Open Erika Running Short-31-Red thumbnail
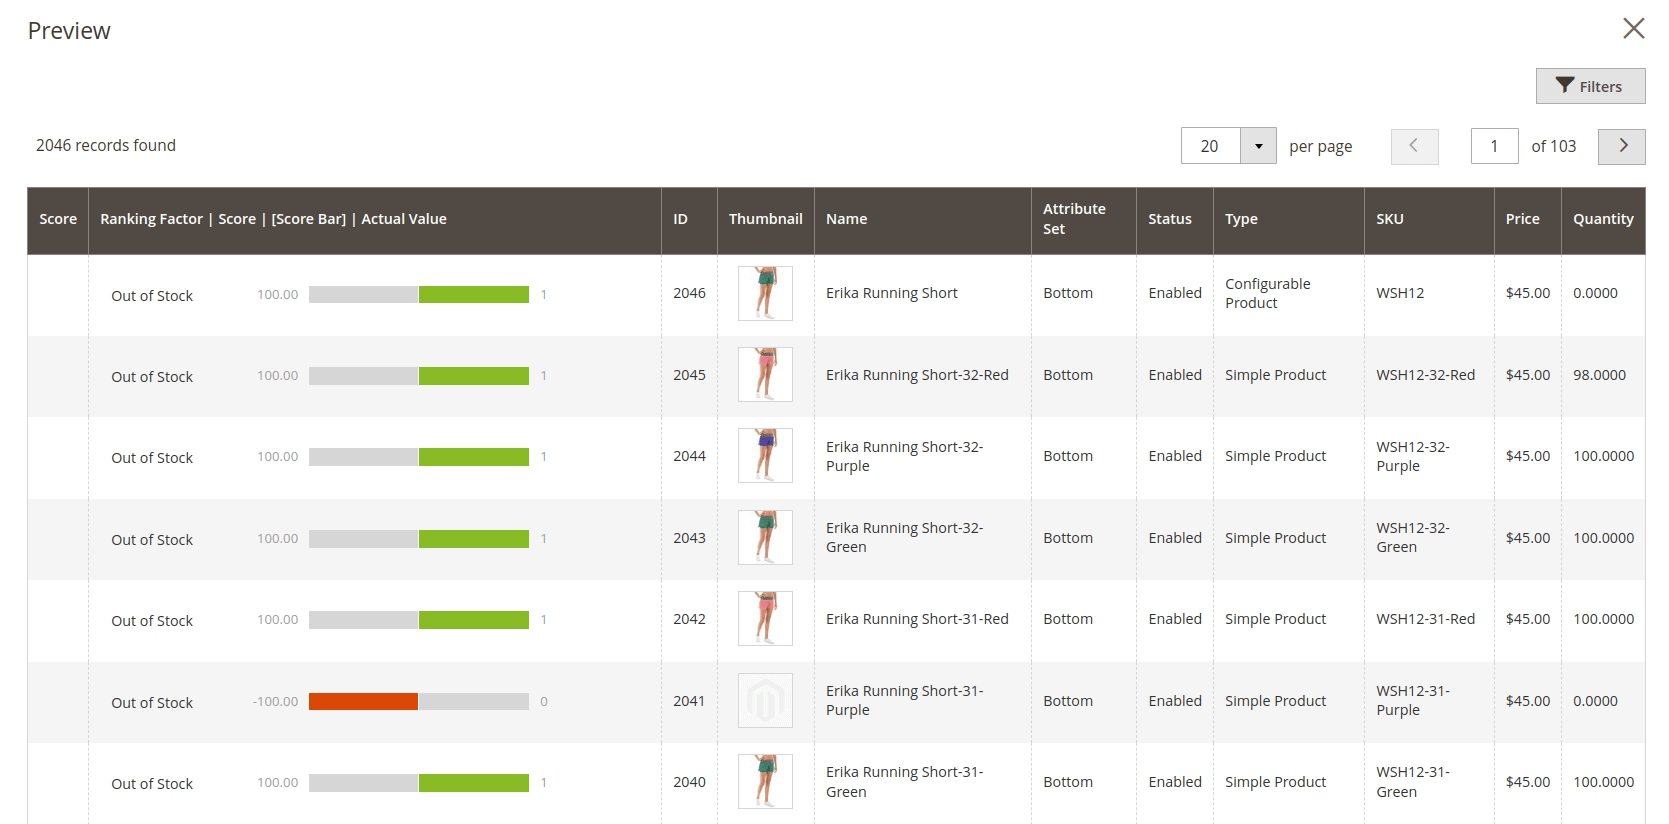This screenshot has height=824, width=1669. 765,619
